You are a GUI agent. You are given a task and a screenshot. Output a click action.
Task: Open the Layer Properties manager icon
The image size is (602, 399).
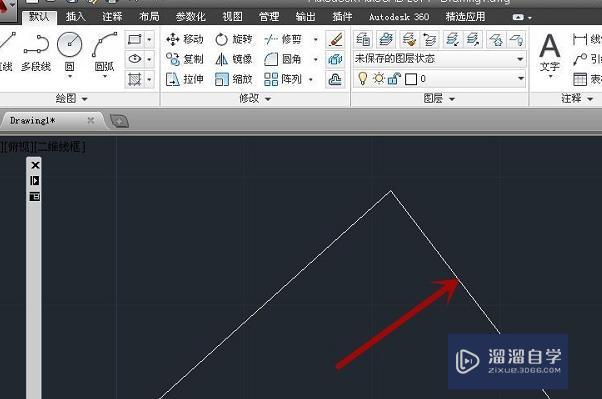coord(363,39)
